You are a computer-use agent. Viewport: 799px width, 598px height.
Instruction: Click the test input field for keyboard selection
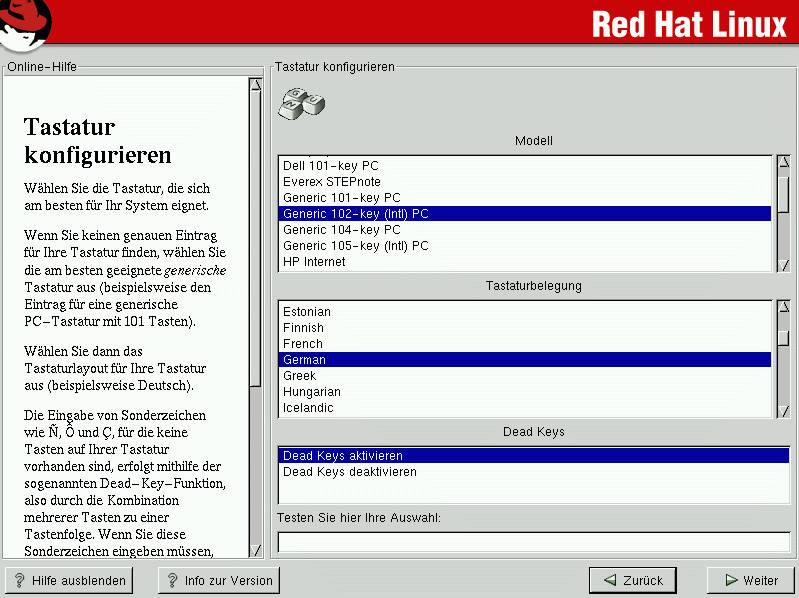(533, 542)
